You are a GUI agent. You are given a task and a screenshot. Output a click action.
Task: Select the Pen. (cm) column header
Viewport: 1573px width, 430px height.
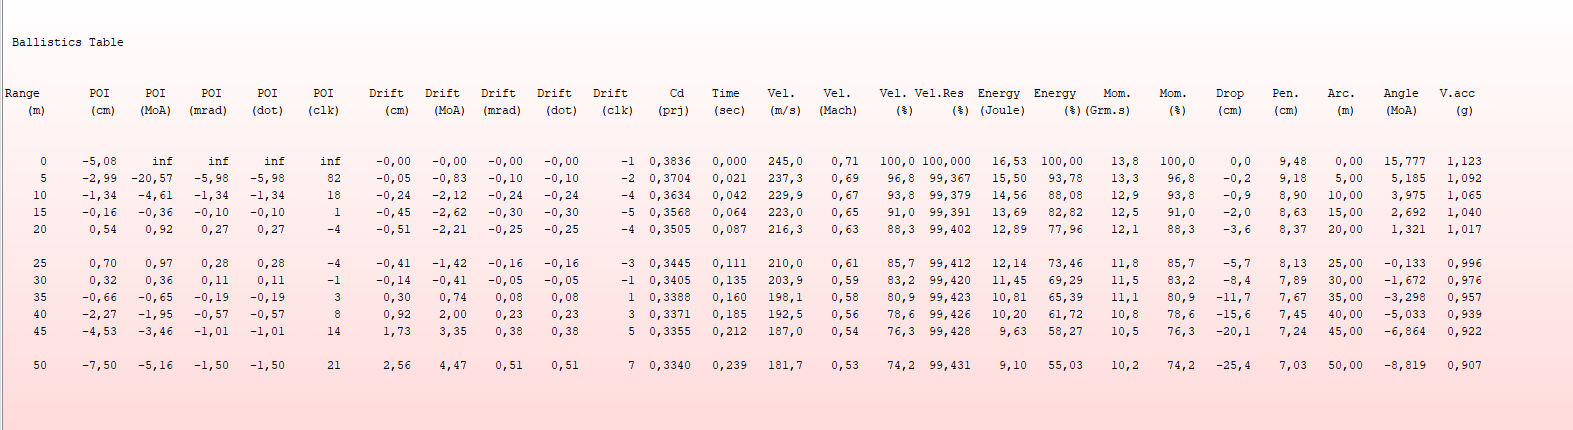click(1285, 101)
